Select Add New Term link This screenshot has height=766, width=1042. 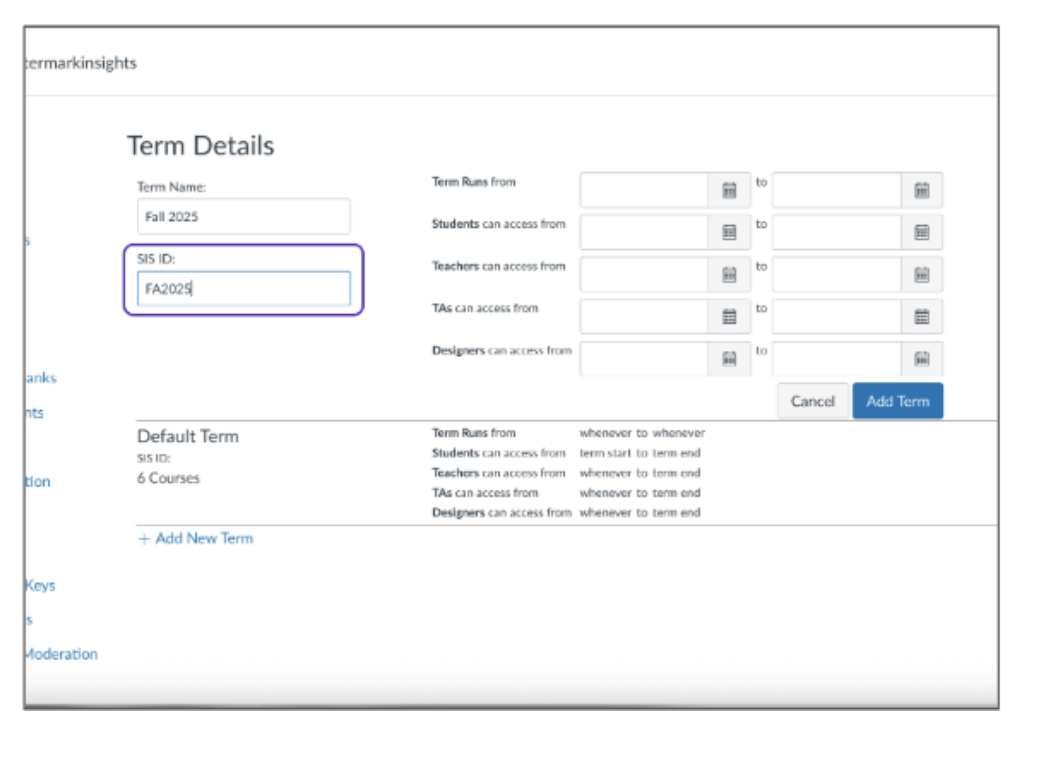pos(196,538)
